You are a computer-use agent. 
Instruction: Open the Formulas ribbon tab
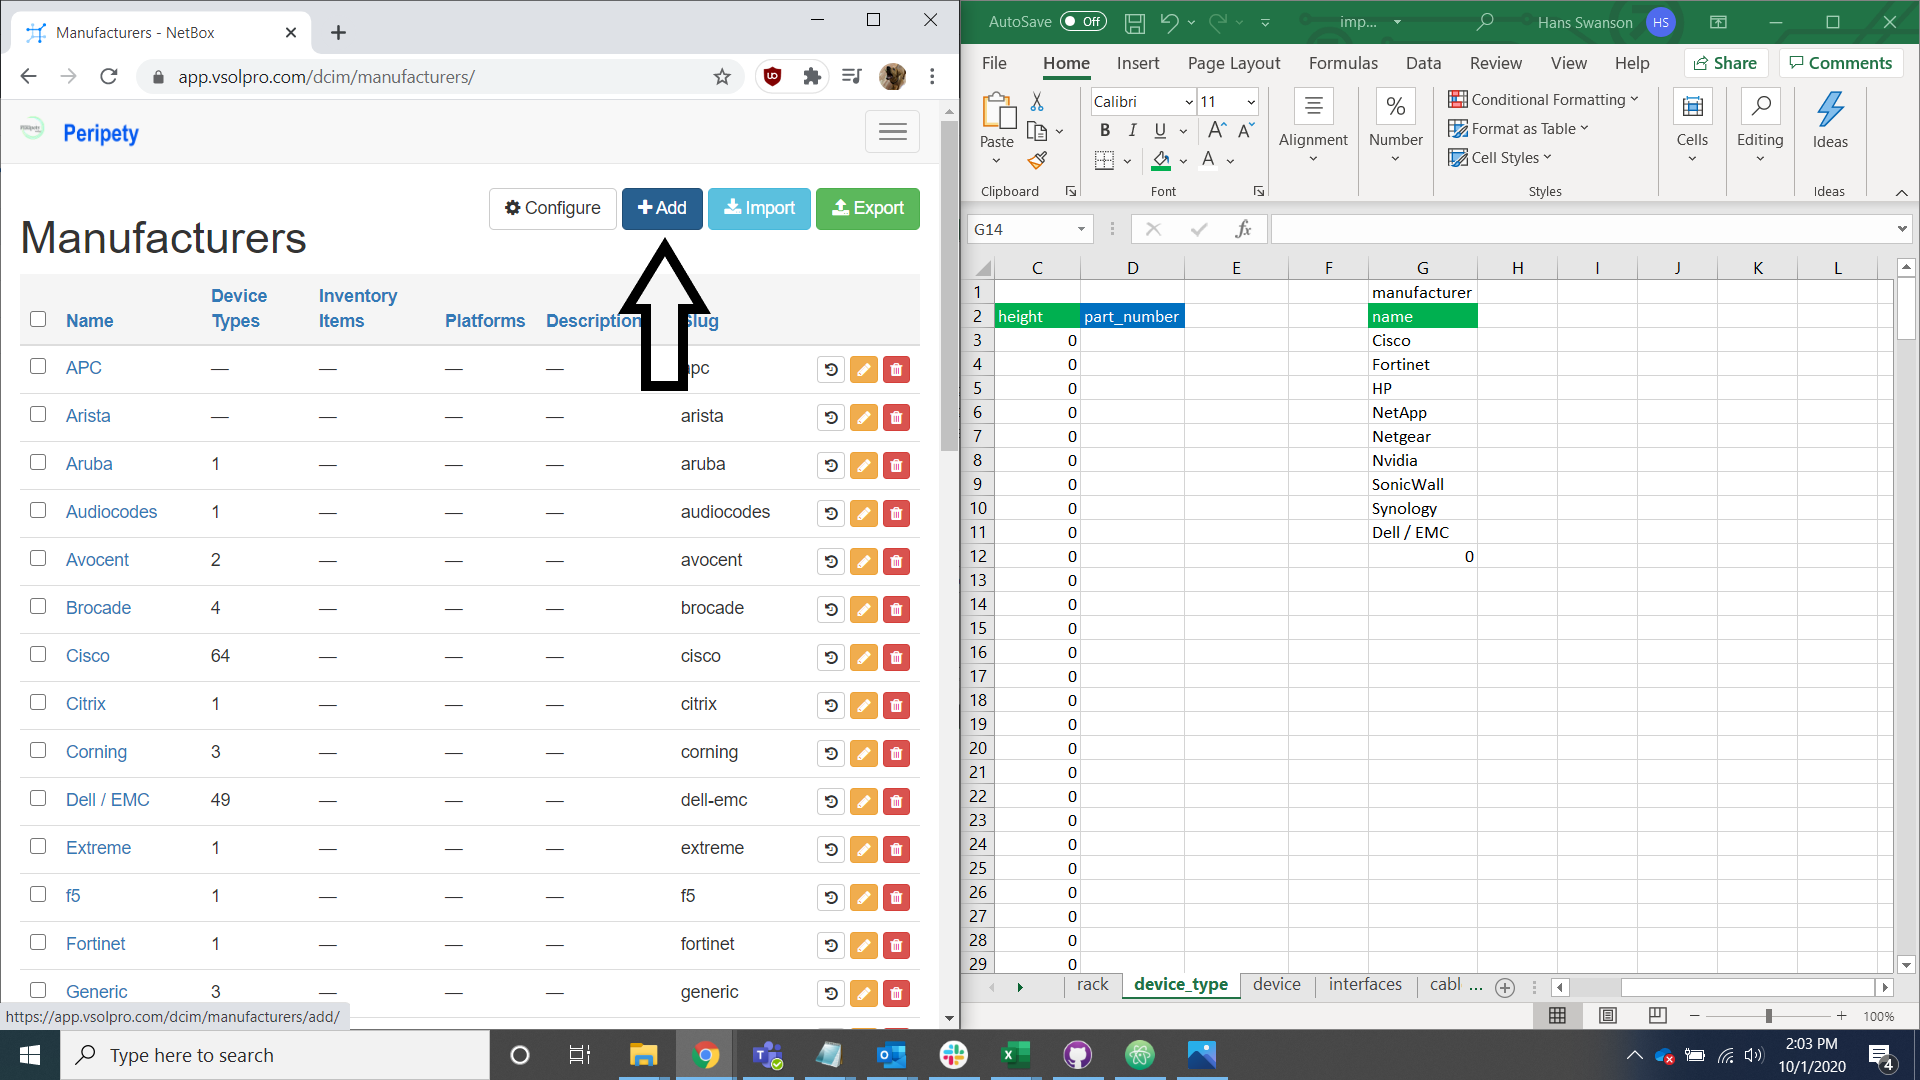pyautogui.click(x=1343, y=63)
